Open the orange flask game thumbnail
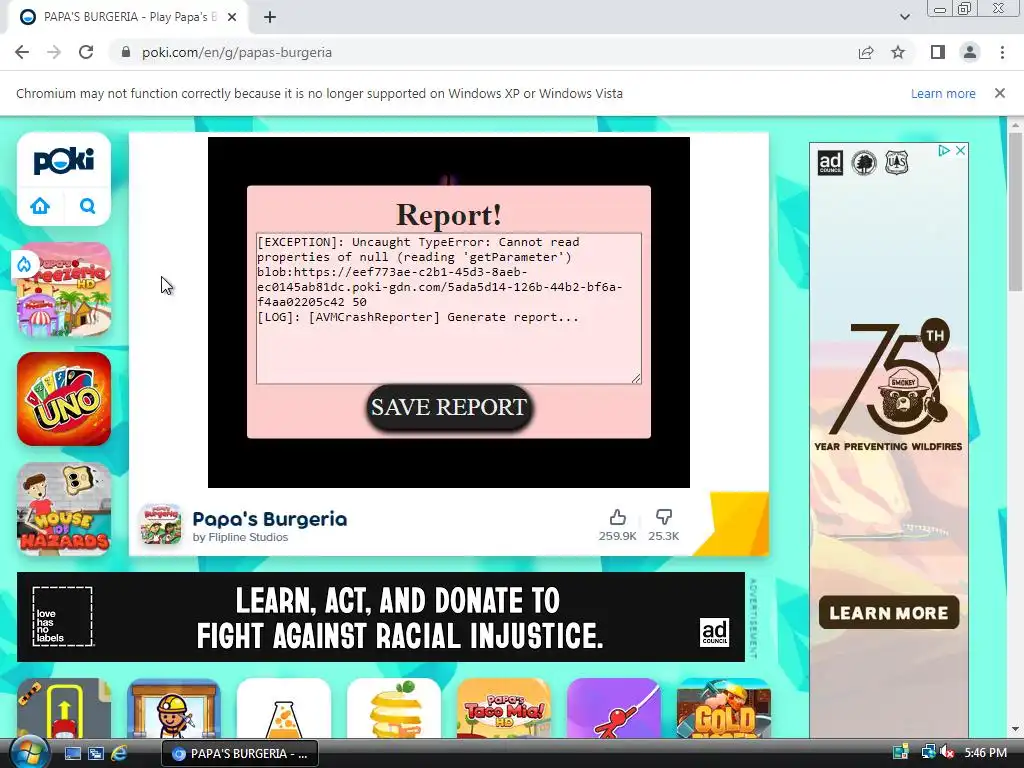1024x768 pixels. pyautogui.click(x=284, y=709)
